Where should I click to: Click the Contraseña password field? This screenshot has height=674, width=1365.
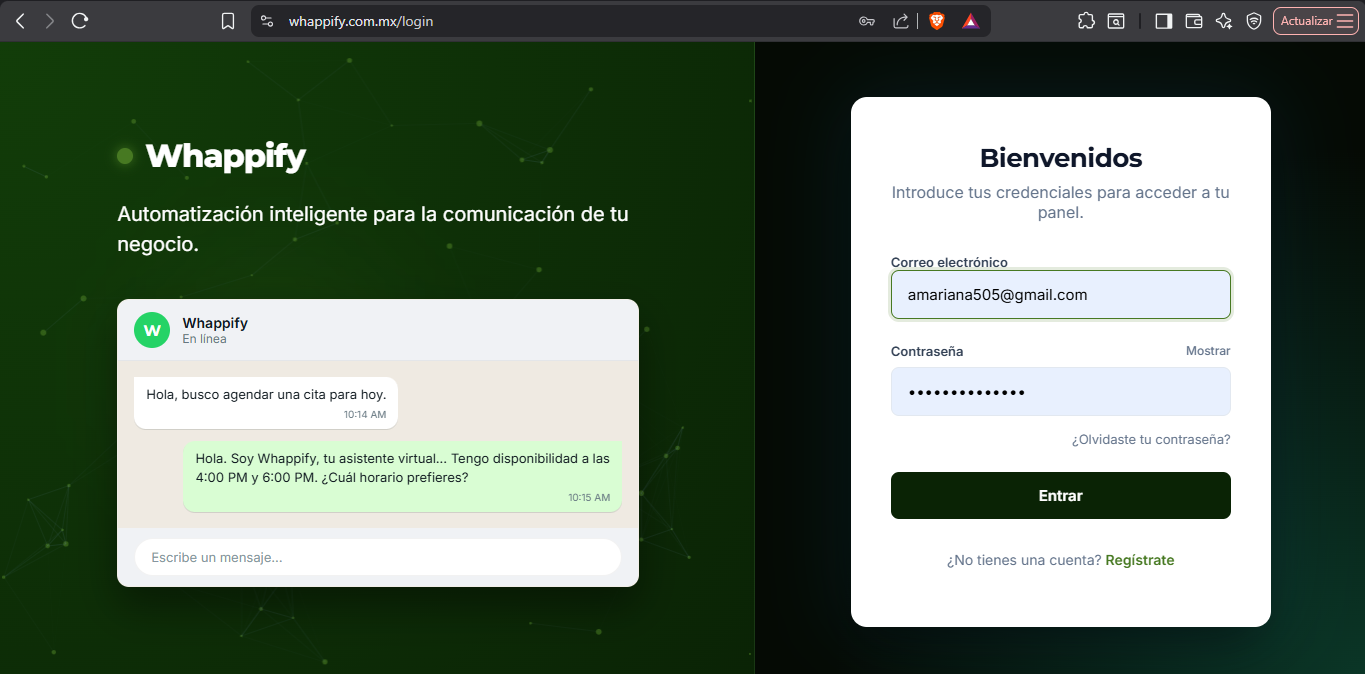coord(1061,391)
